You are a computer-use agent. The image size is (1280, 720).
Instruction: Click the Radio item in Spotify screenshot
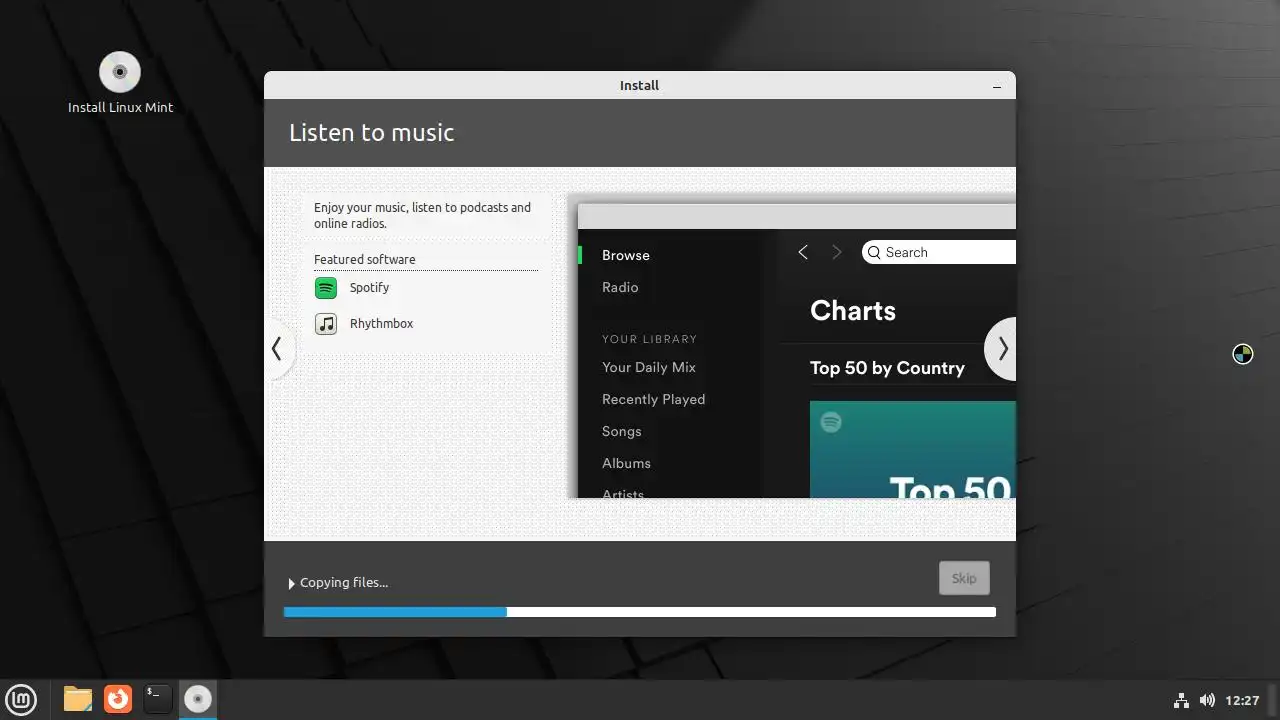click(620, 287)
